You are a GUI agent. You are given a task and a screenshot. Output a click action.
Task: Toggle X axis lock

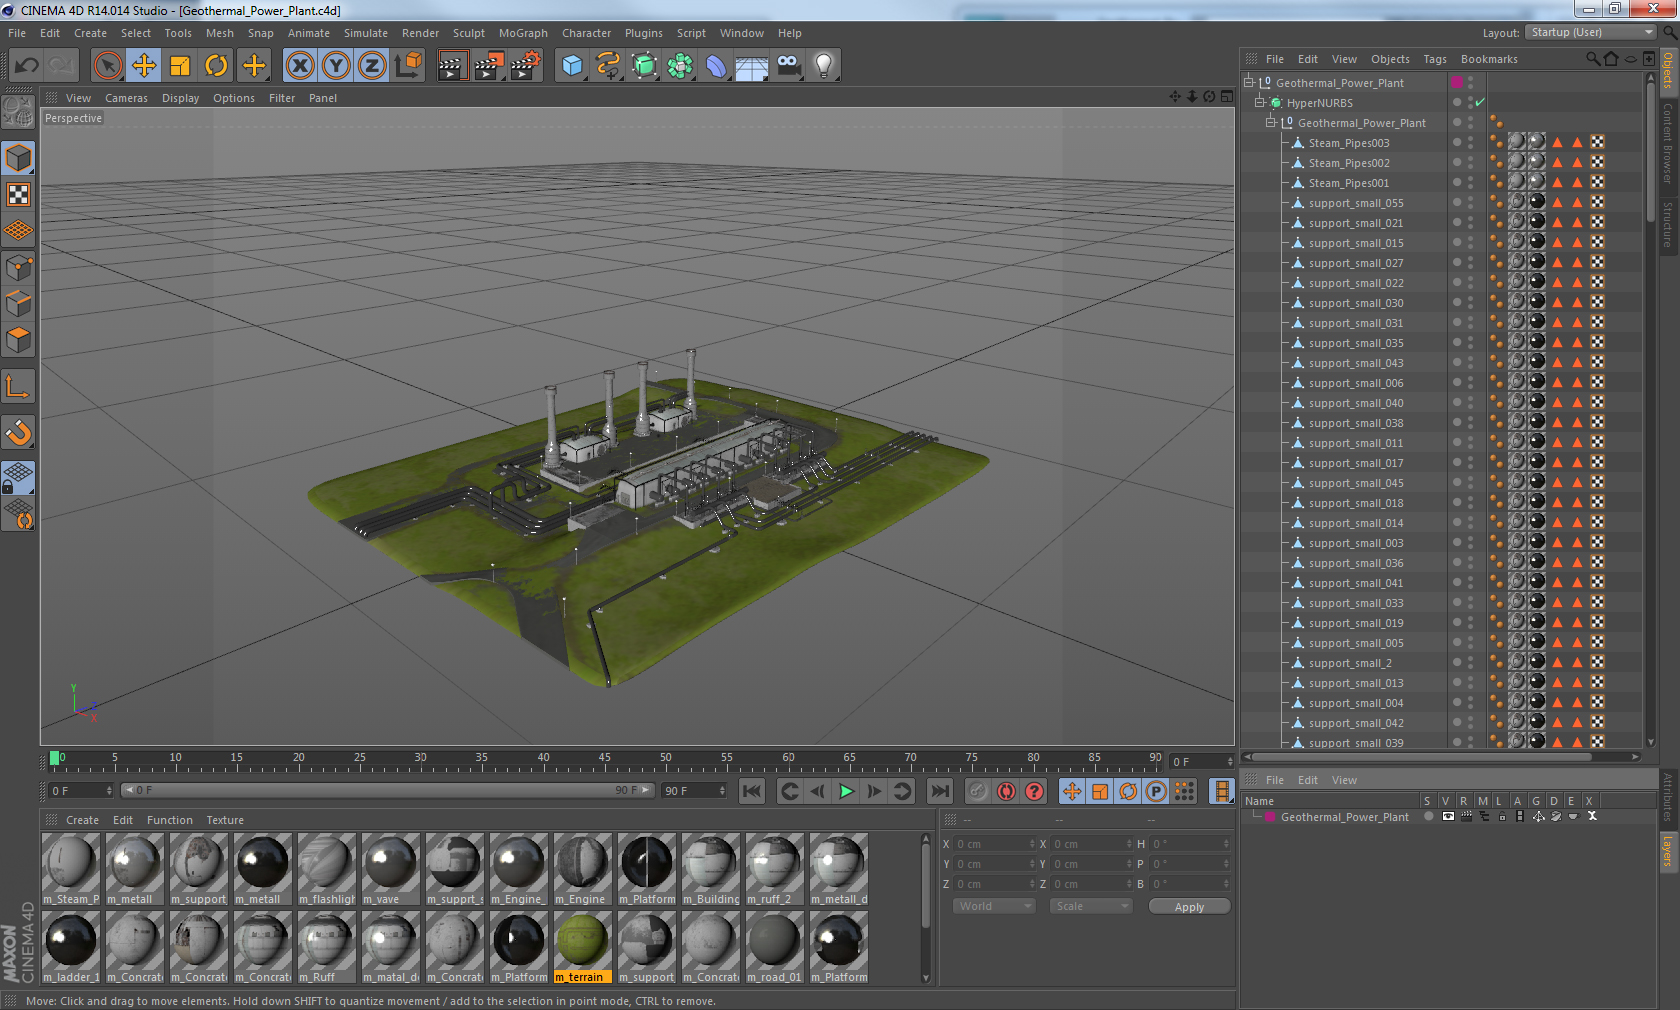tap(299, 66)
